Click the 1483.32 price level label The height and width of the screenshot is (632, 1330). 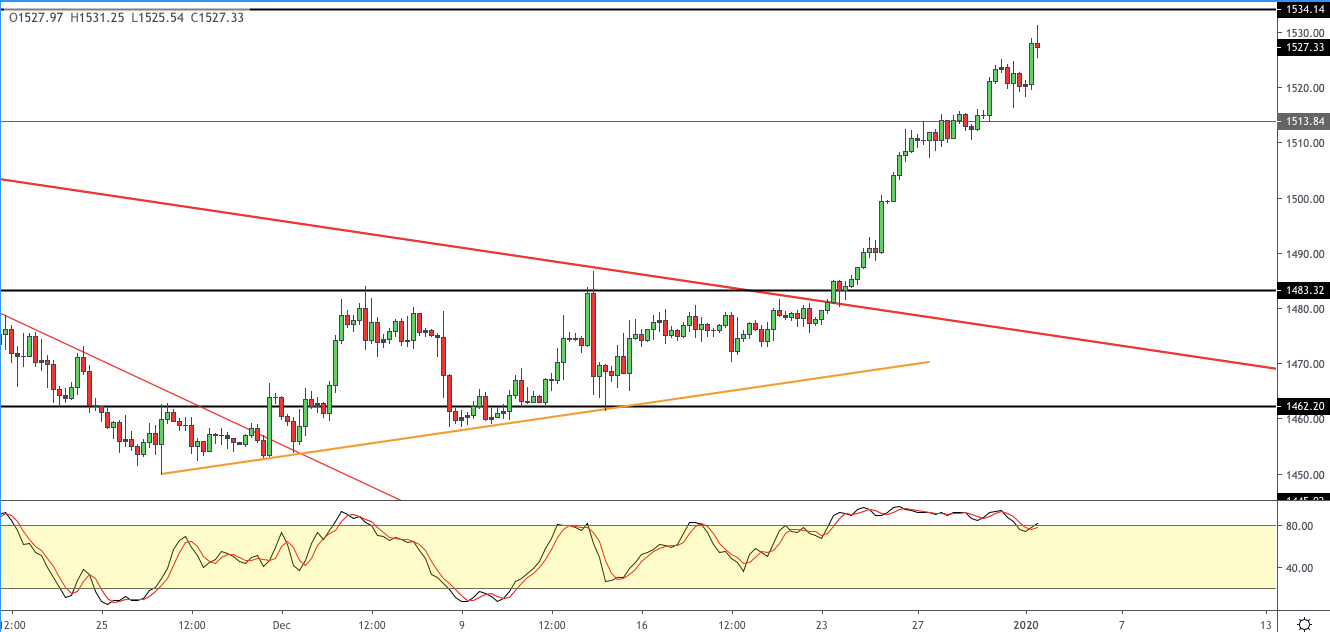point(1304,290)
